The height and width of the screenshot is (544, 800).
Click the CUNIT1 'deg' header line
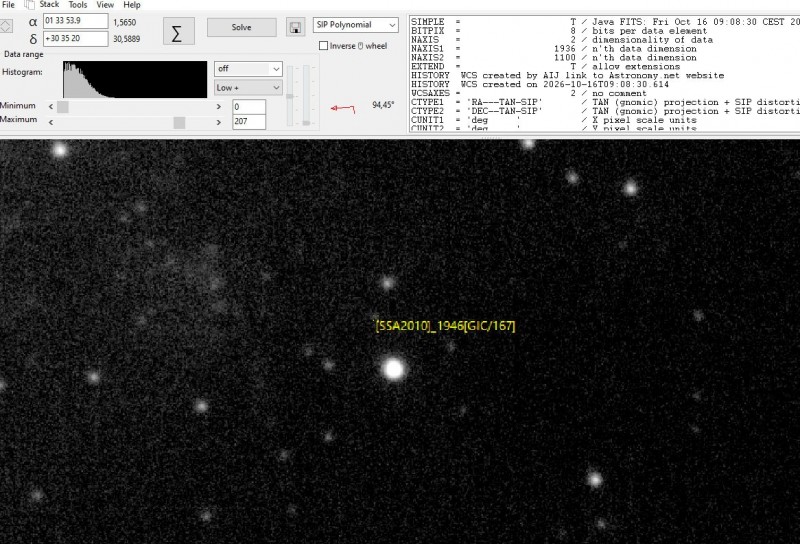554,120
